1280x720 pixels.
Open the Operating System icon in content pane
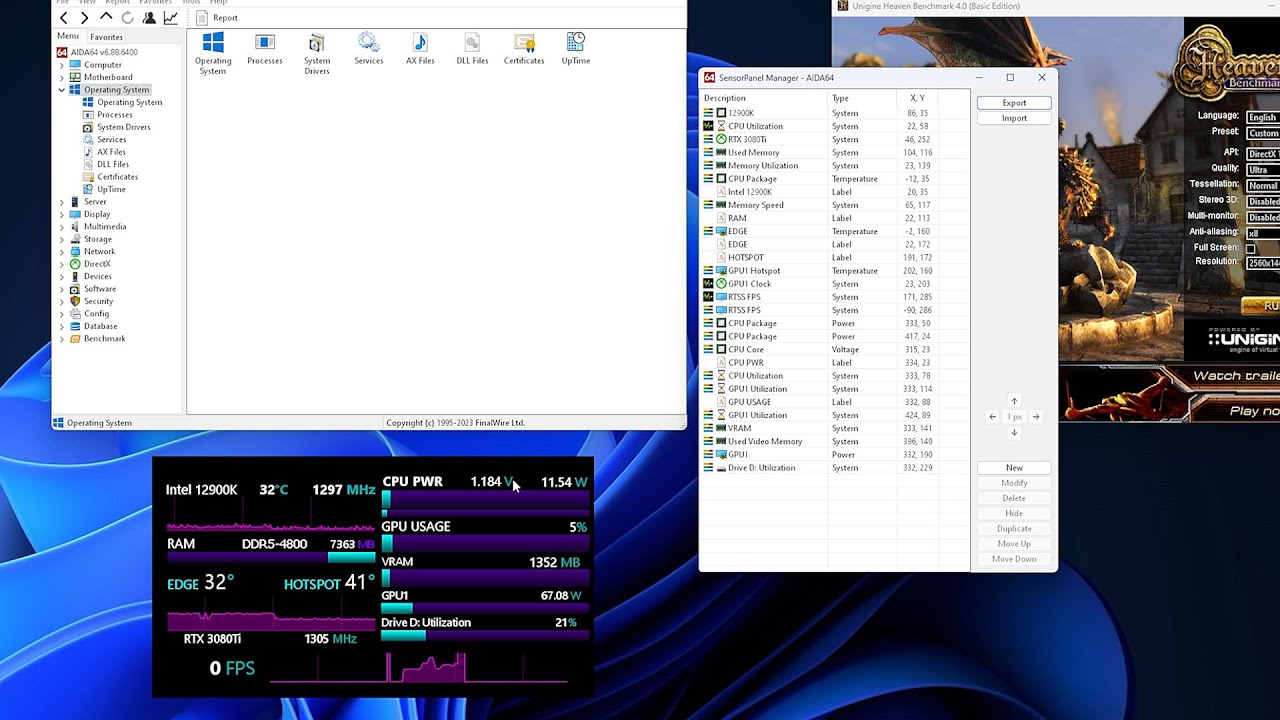[213, 53]
